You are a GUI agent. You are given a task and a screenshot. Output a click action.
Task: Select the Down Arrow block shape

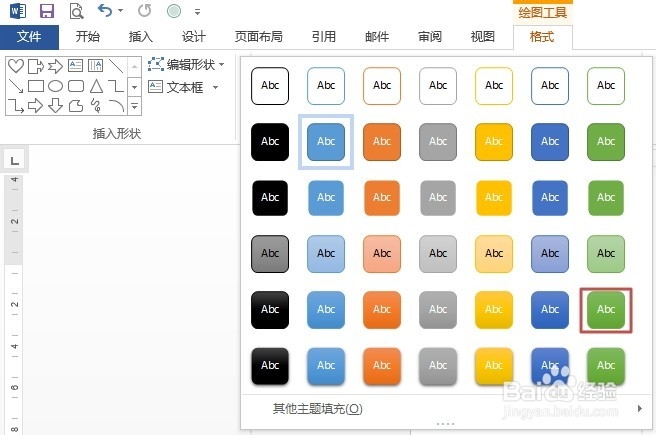[x=55, y=106]
